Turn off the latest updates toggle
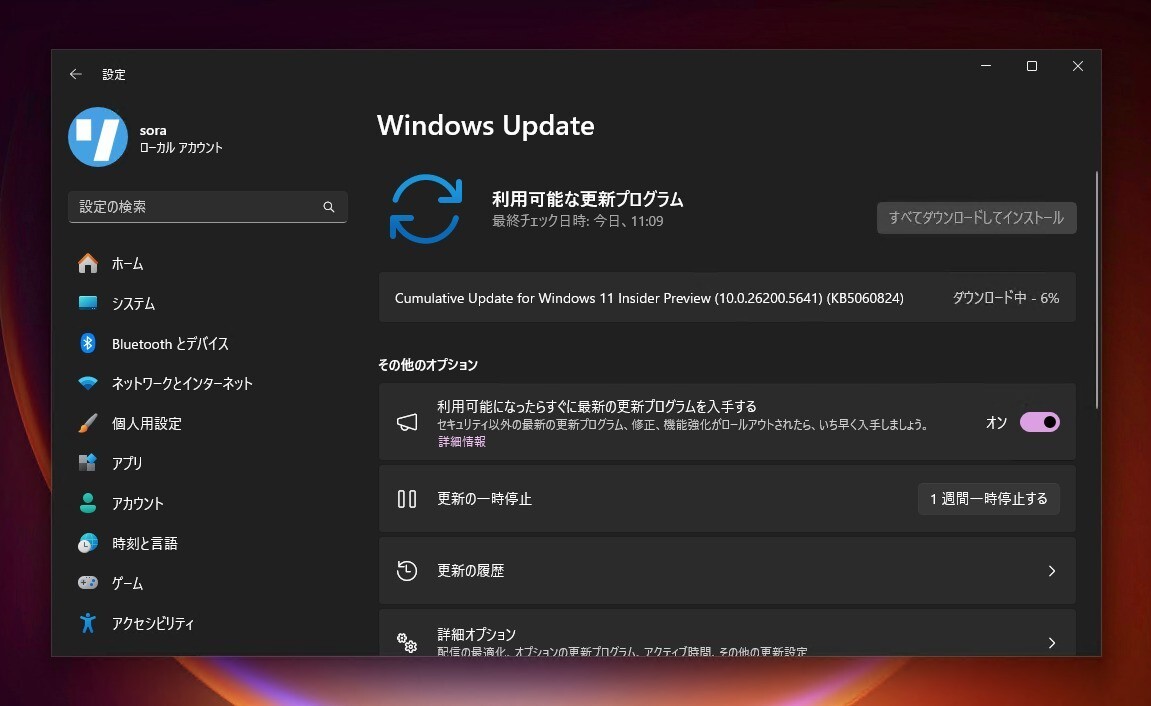 coord(1039,422)
